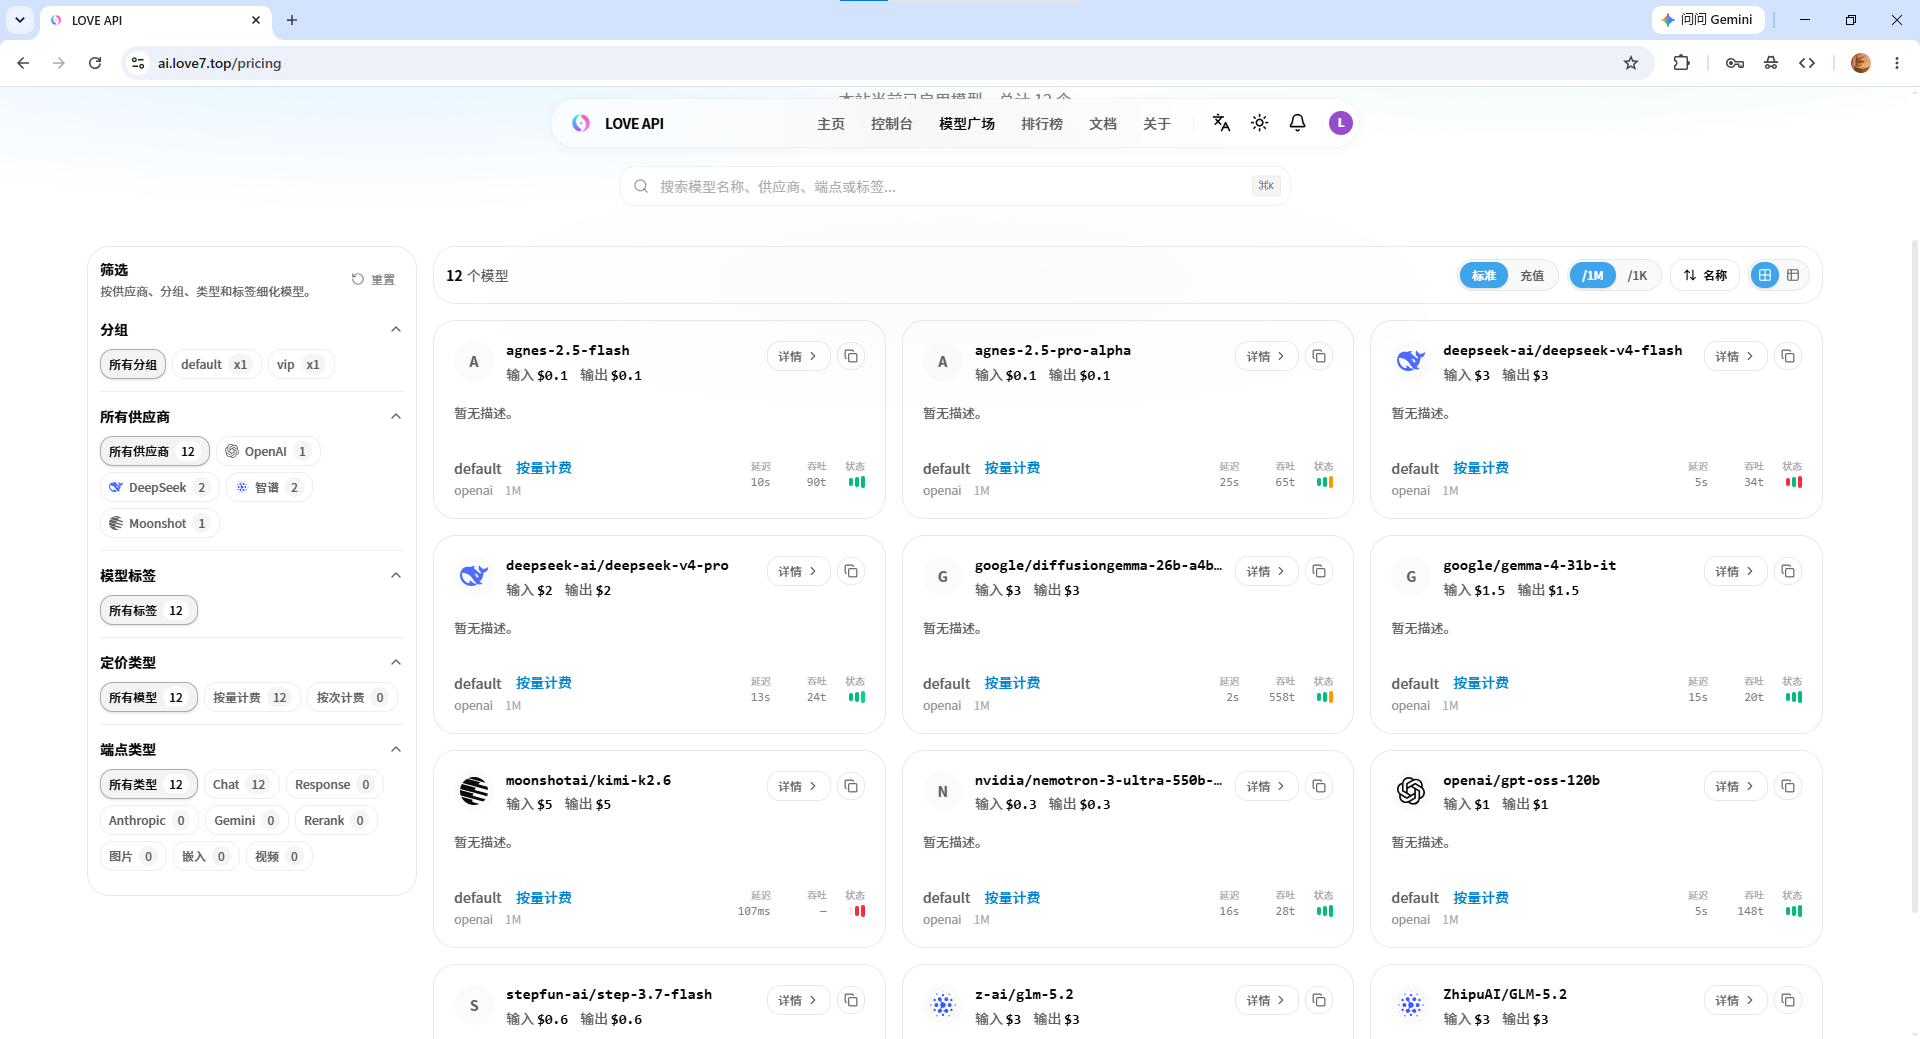Copy the agnes-2.5-flash model name
The width and height of the screenshot is (1920, 1039).
(x=851, y=356)
